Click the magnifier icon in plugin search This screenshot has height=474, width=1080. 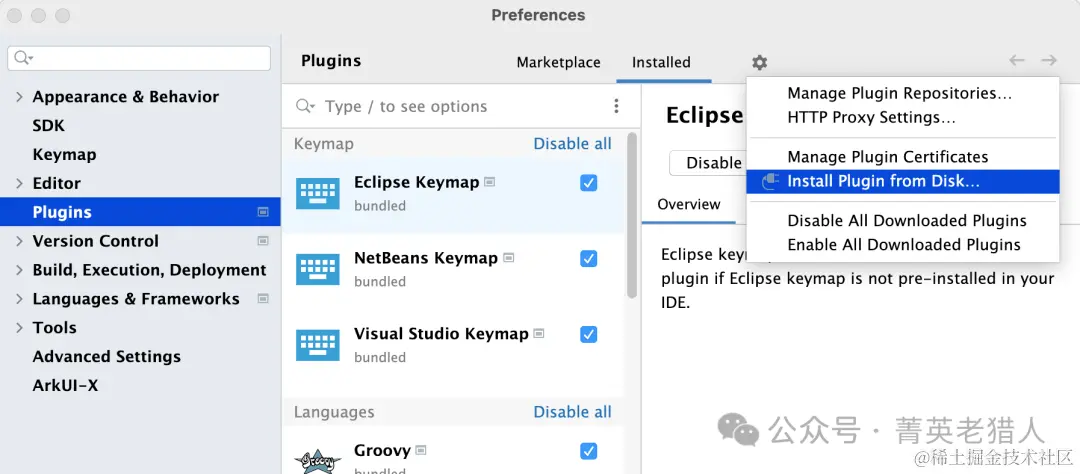point(304,106)
